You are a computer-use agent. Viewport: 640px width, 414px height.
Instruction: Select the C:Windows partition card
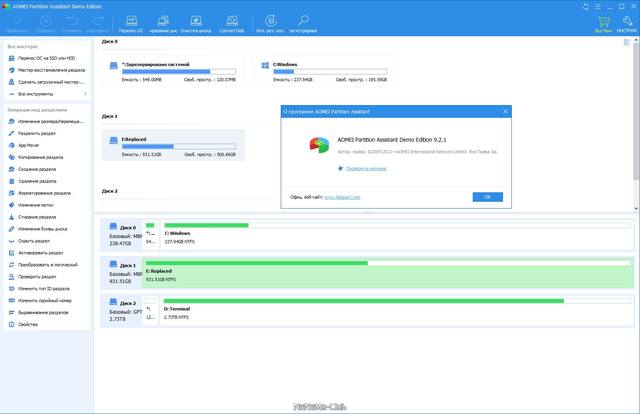(x=324, y=71)
